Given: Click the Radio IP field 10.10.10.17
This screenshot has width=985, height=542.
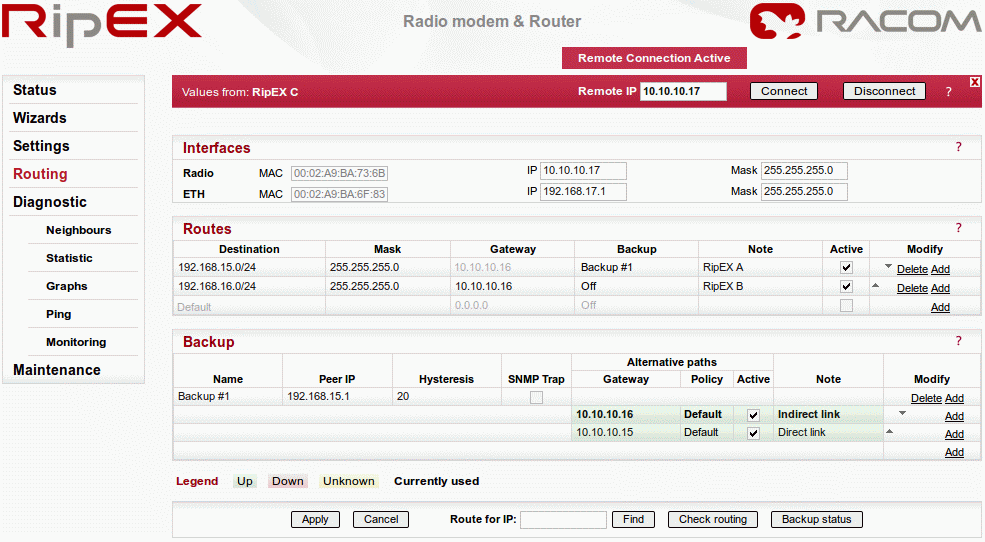Looking at the screenshot, I should 583,171.
